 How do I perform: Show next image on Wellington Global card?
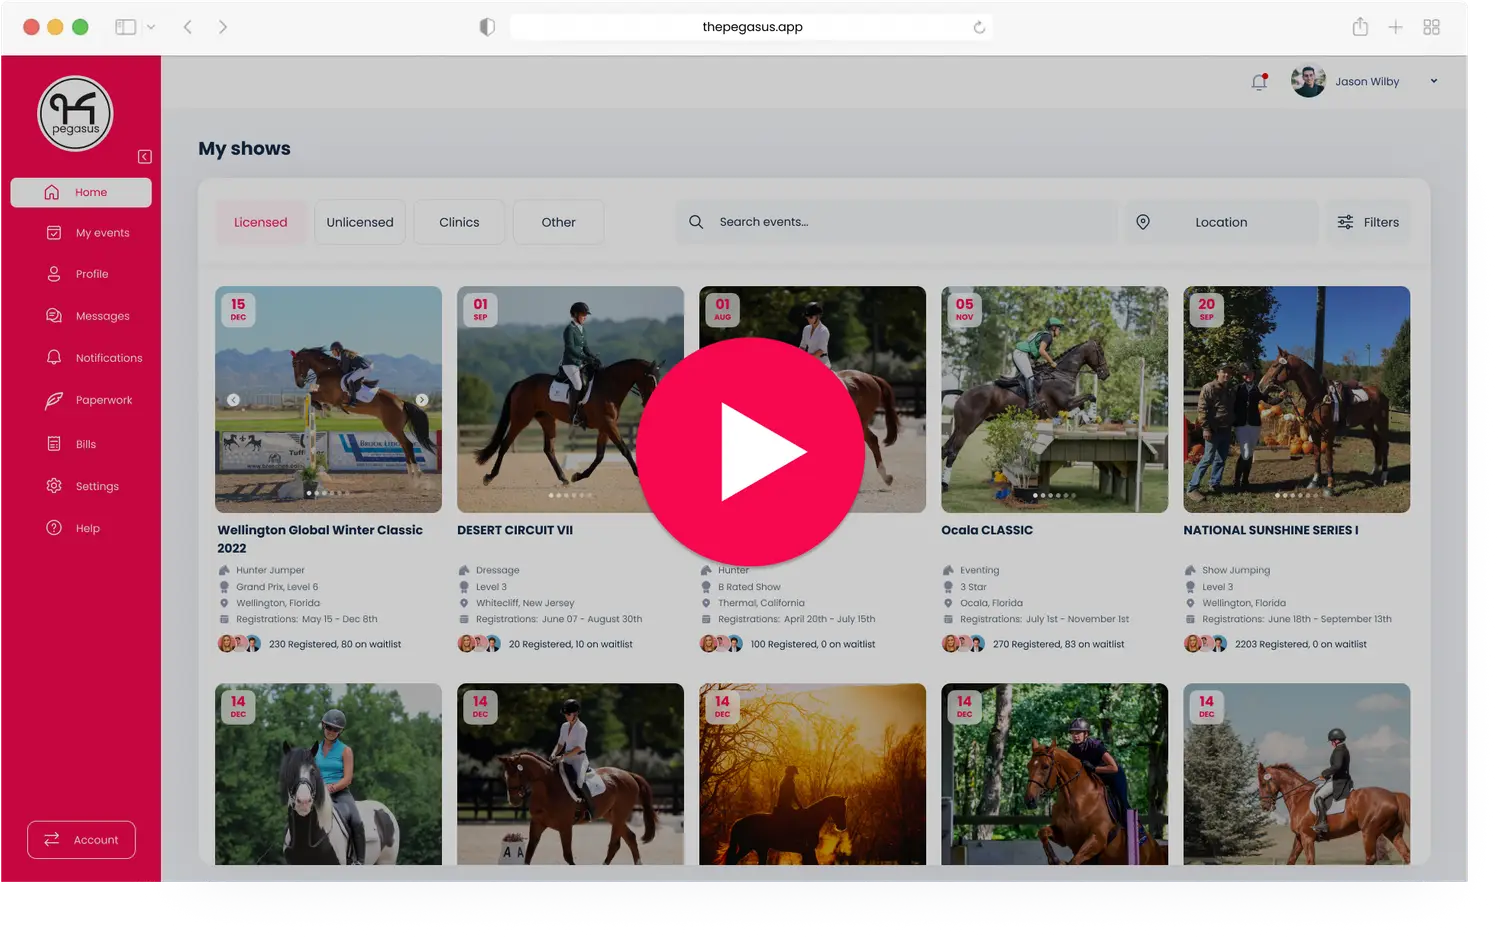pyautogui.click(x=422, y=400)
